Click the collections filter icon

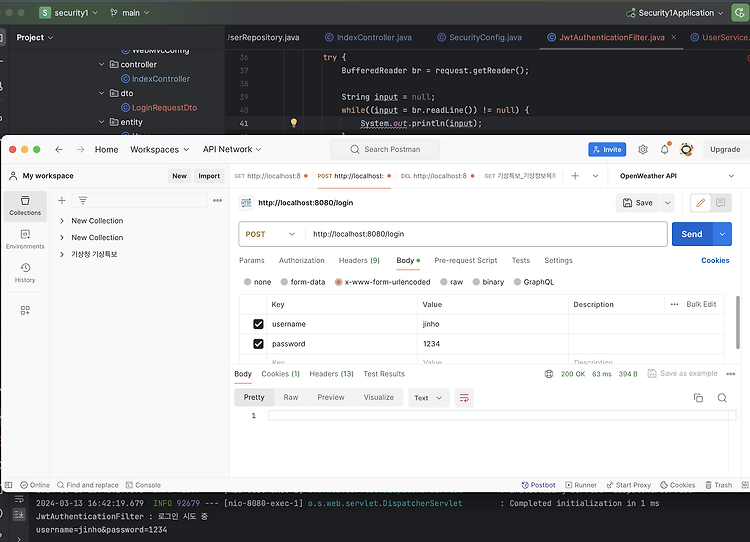83,200
